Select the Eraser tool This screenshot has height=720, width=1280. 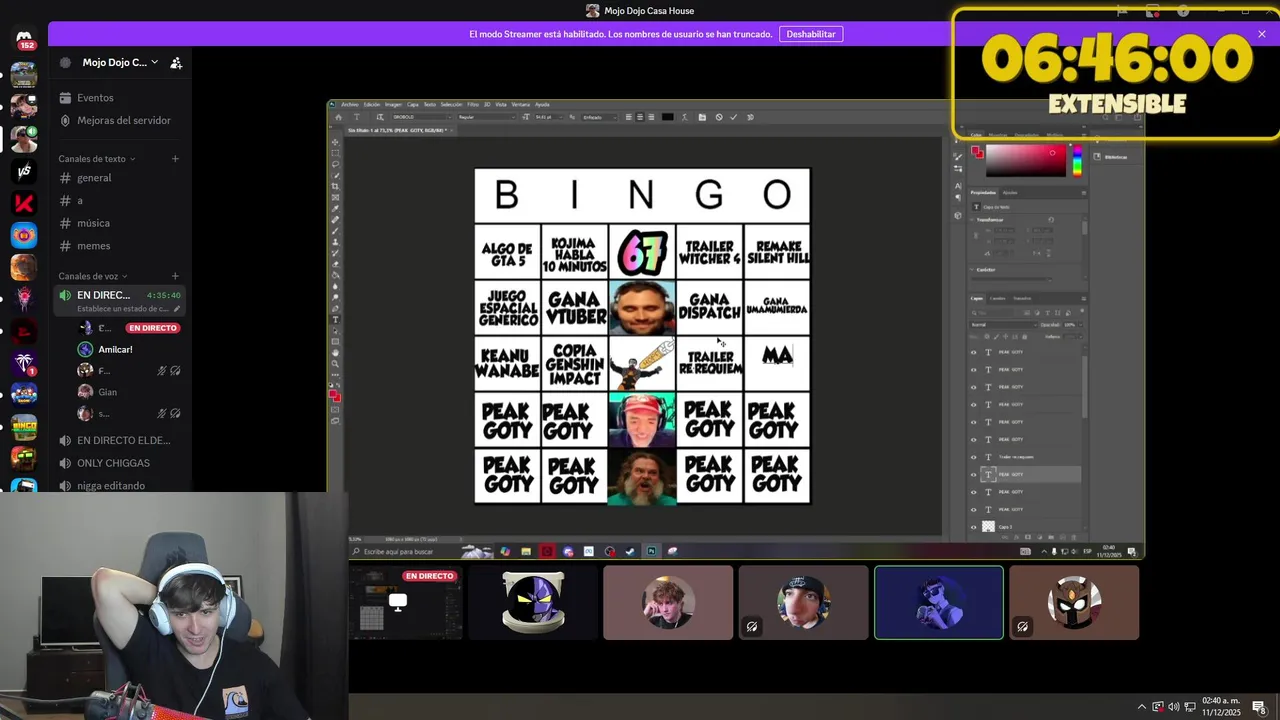(335, 264)
